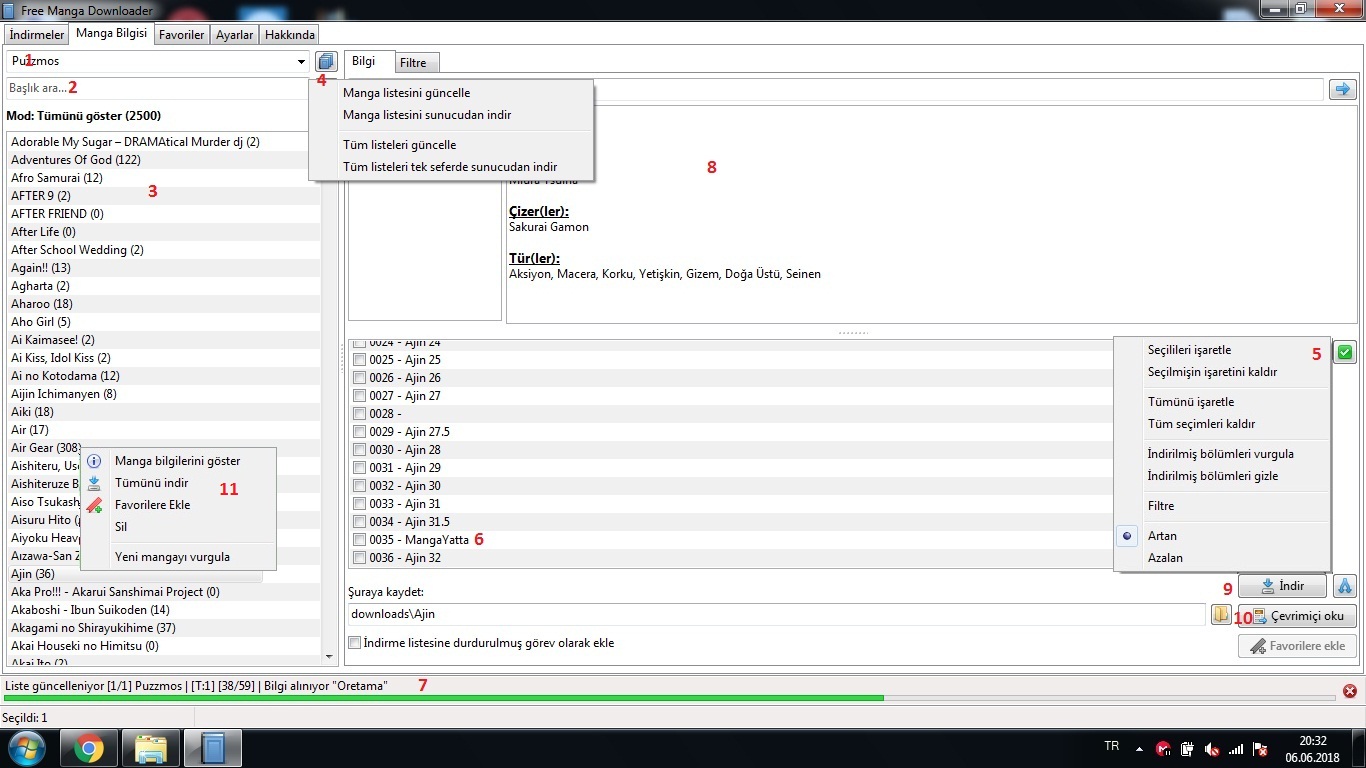Choose 'İndirilmiş bölümleri gizle' menu item
The height and width of the screenshot is (768, 1366).
click(x=1222, y=476)
